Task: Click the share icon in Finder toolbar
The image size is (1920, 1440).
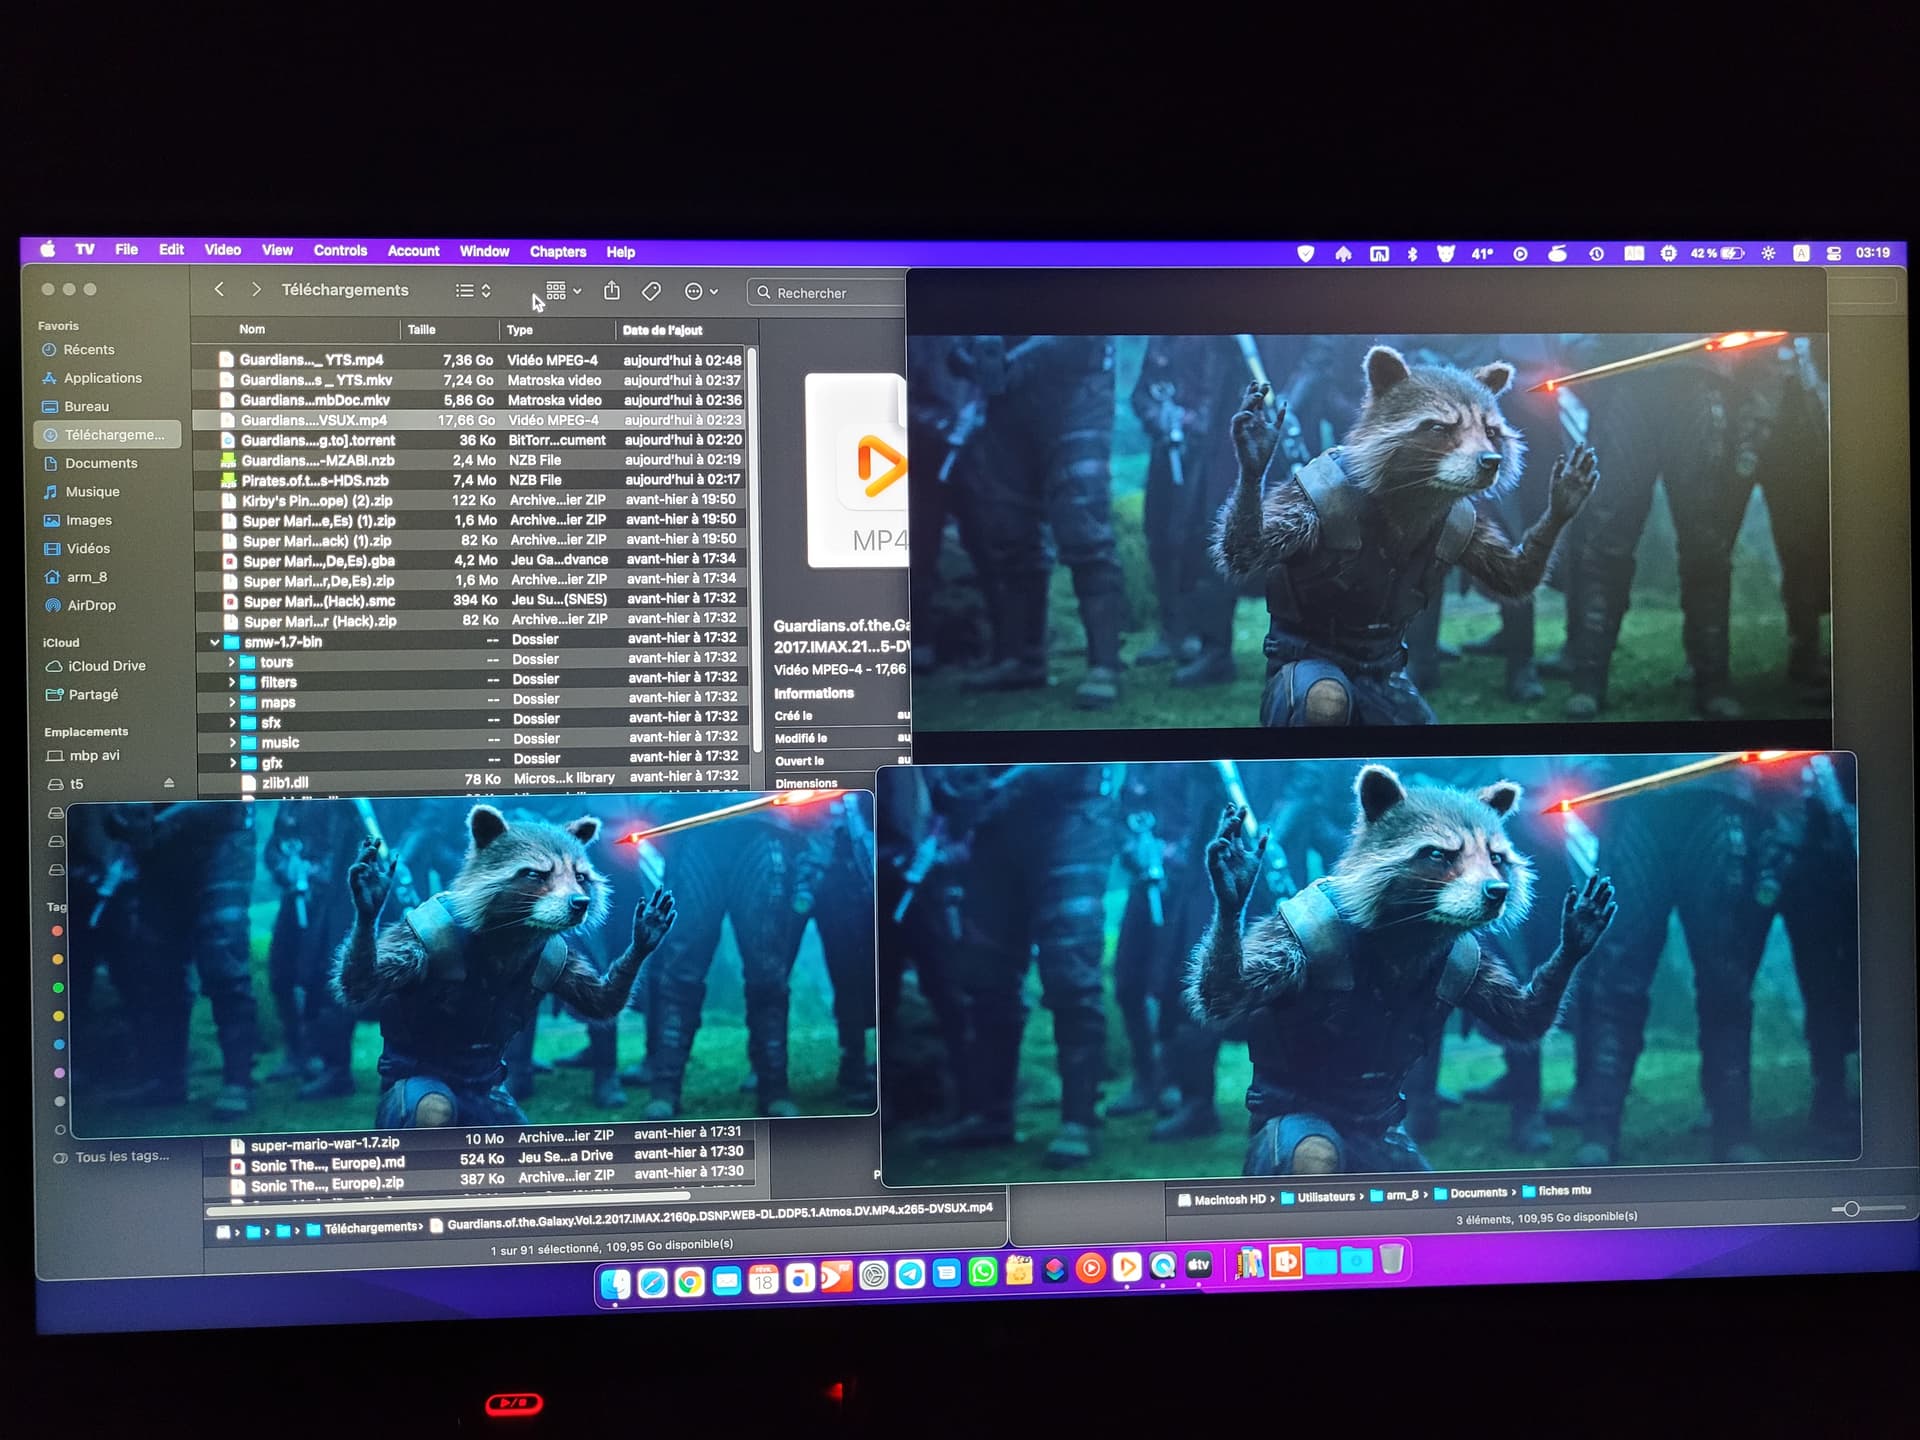Action: click(x=612, y=291)
